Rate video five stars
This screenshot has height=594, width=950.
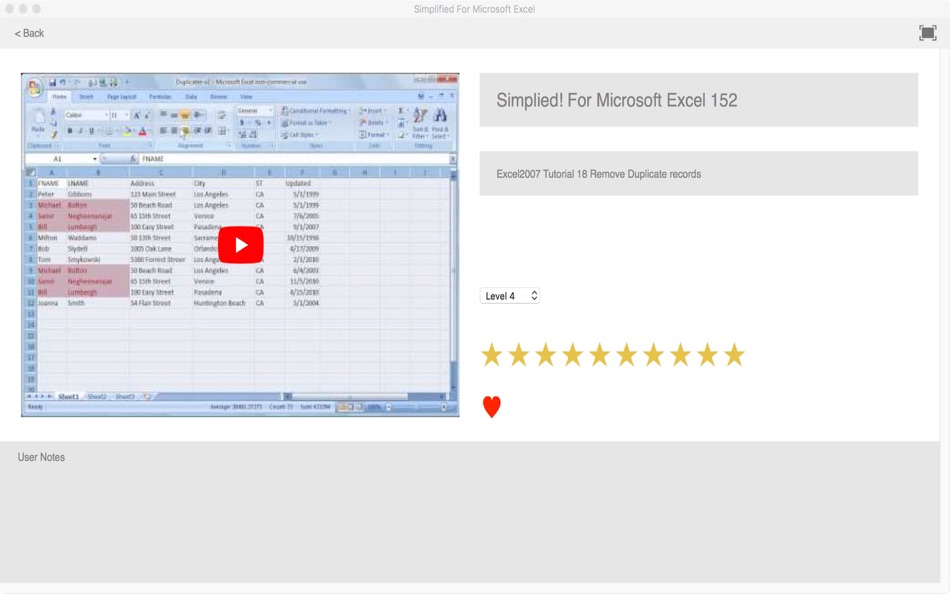click(x=599, y=355)
